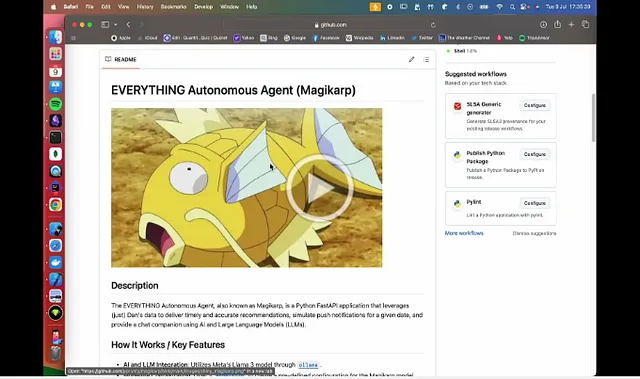The image size is (640, 379).
Task: Show Safari downloads
Action: [x=543, y=24]
